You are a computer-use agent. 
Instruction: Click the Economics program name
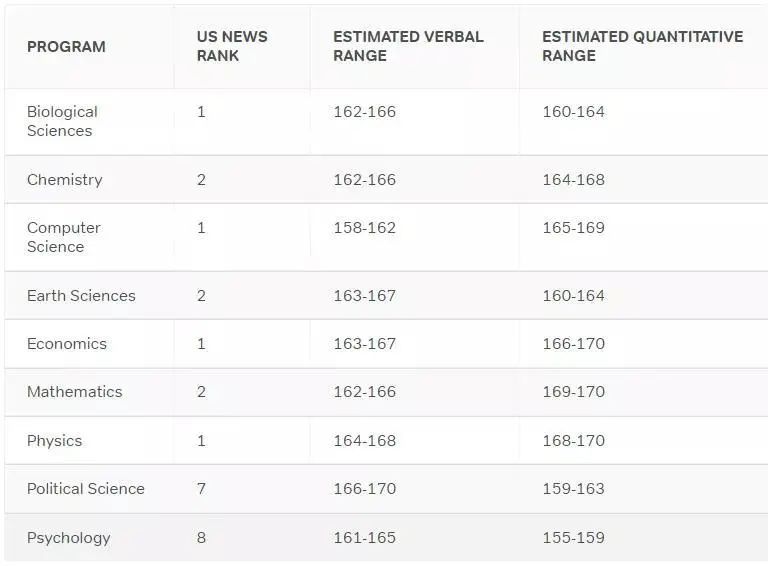pos(67,344)
